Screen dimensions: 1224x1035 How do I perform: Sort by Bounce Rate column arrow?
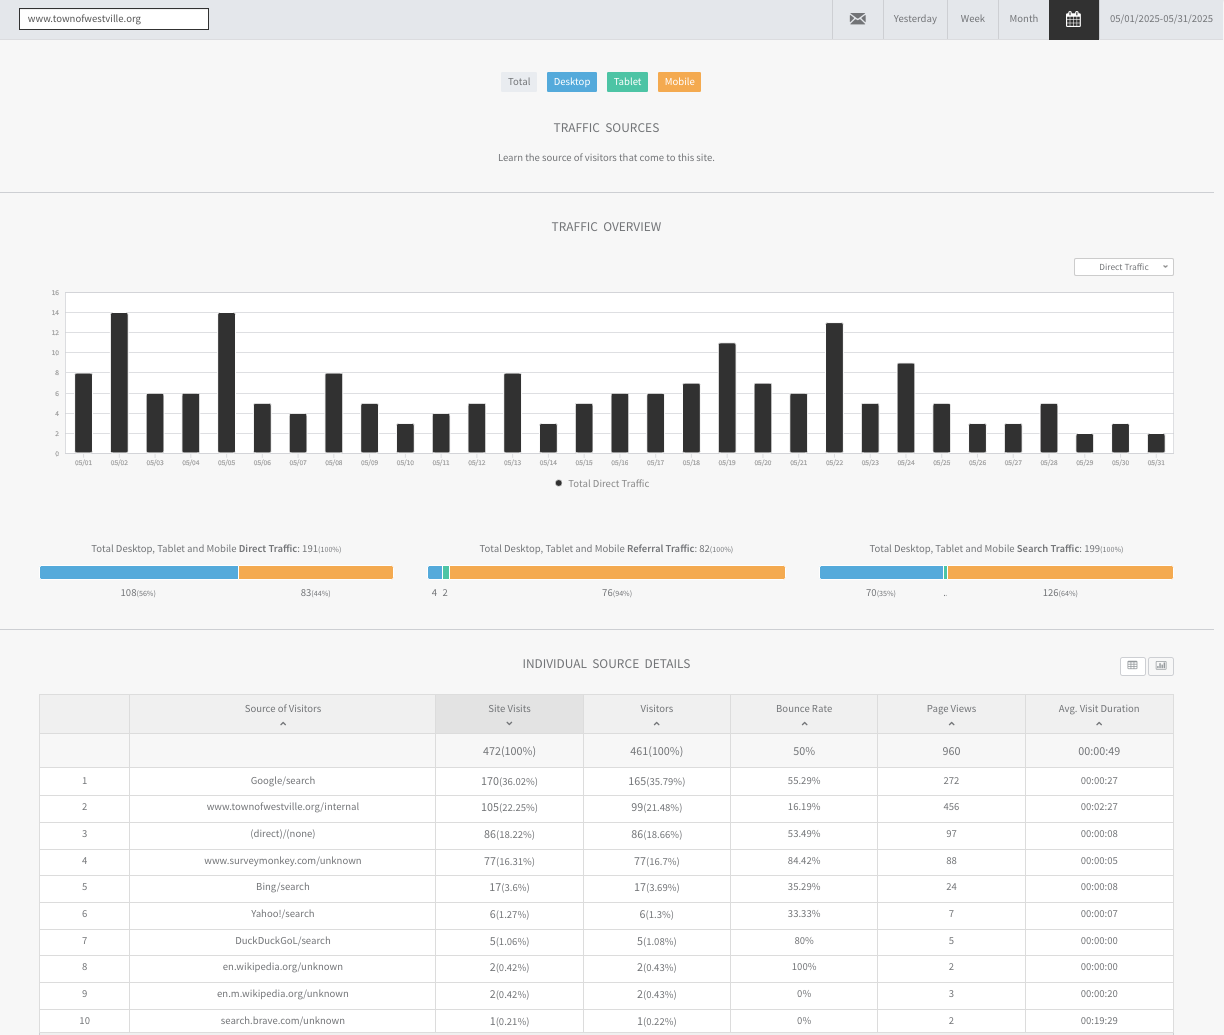[x=804, y=723]
